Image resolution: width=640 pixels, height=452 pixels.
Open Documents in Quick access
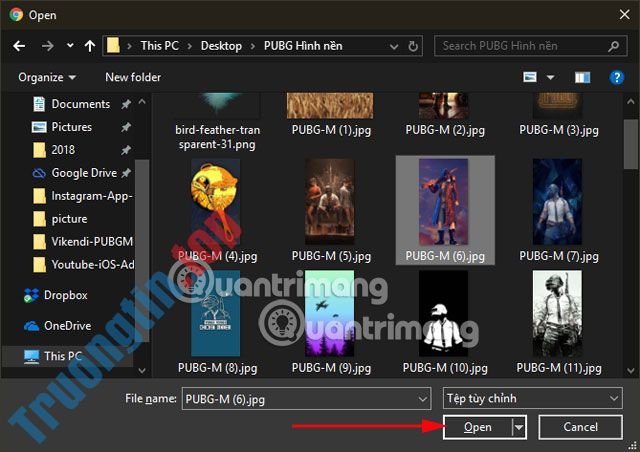tap(80, 104)
